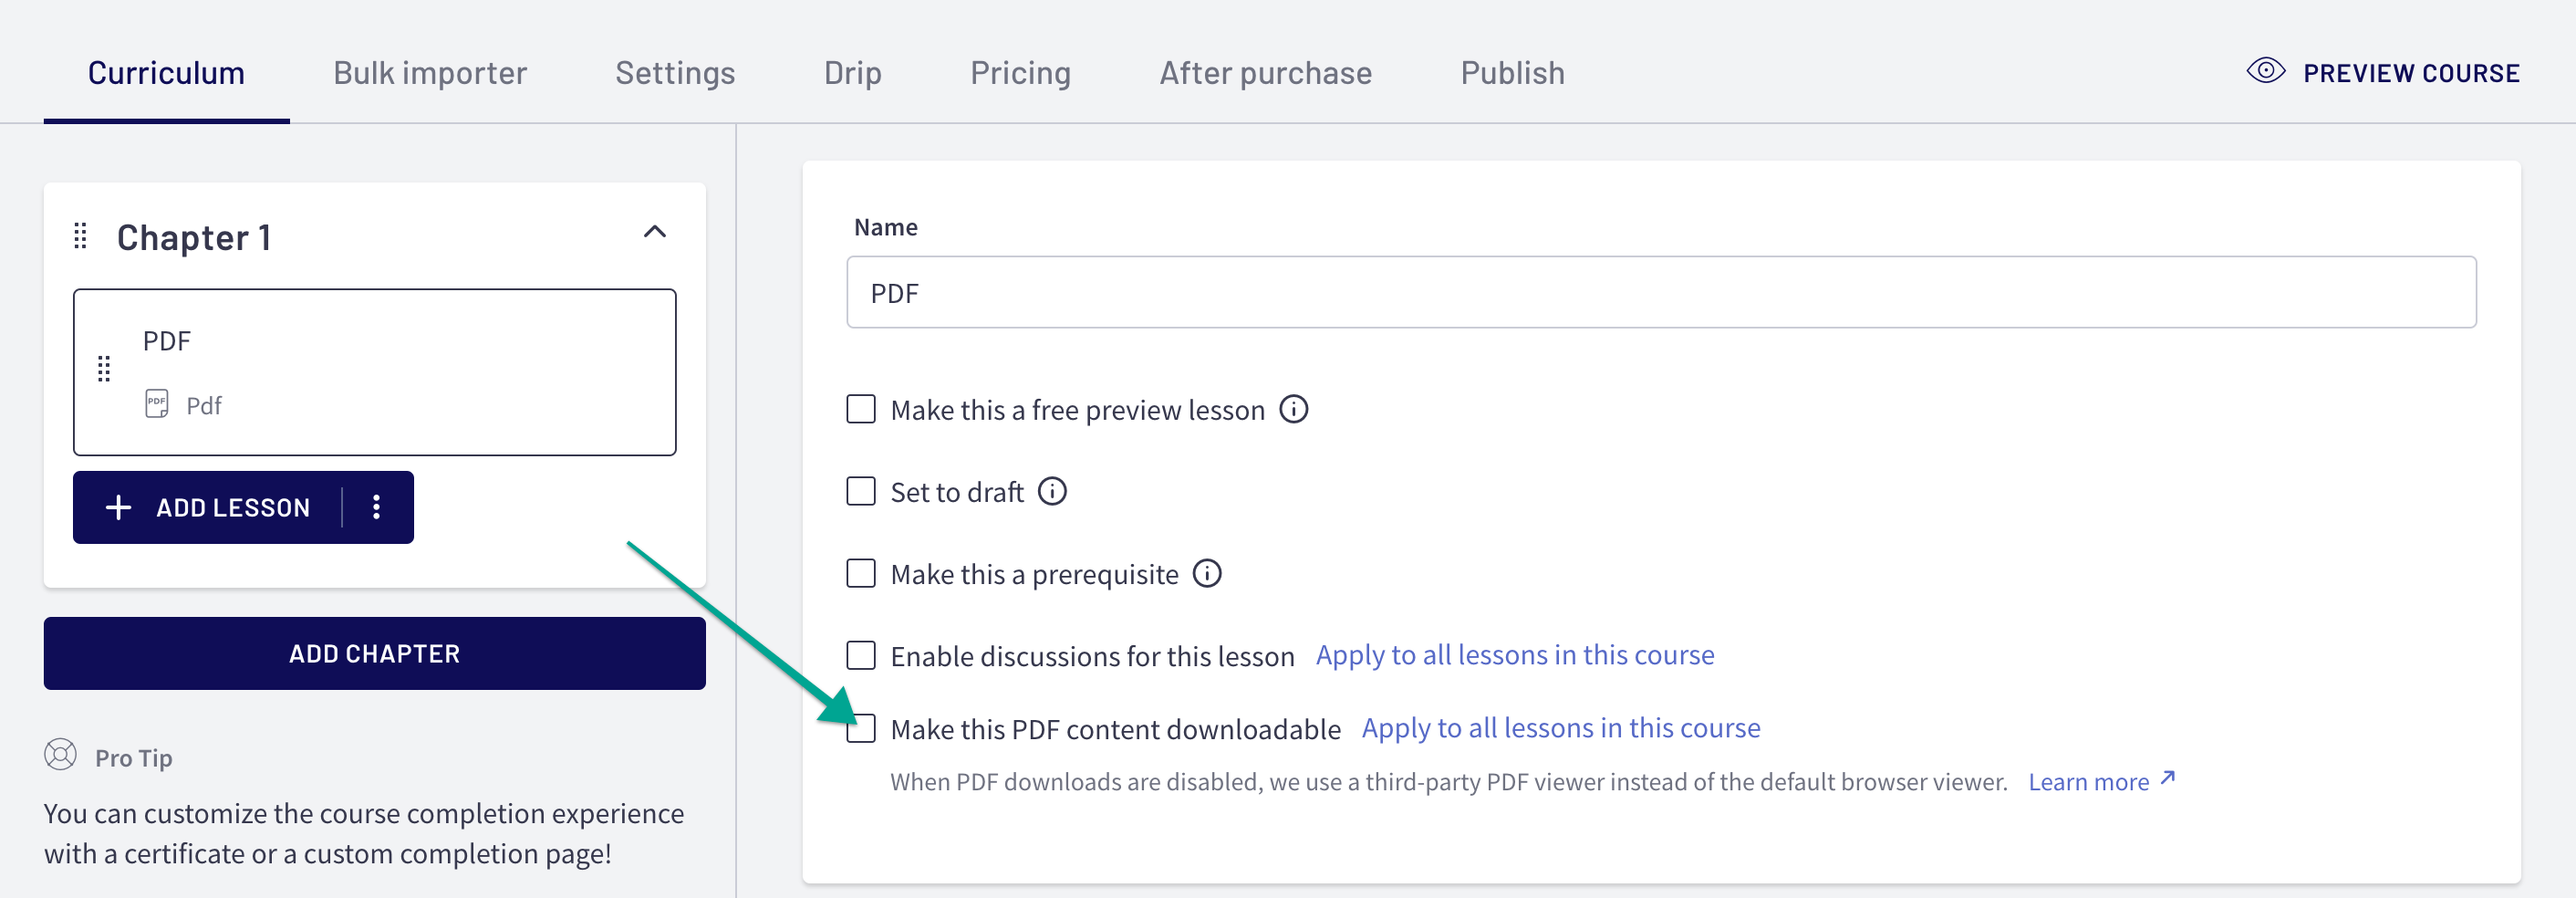The image size is (2576, 898).
Task: Collapse the Chapter 1 section chevron
Action: (x=655, y=232)
